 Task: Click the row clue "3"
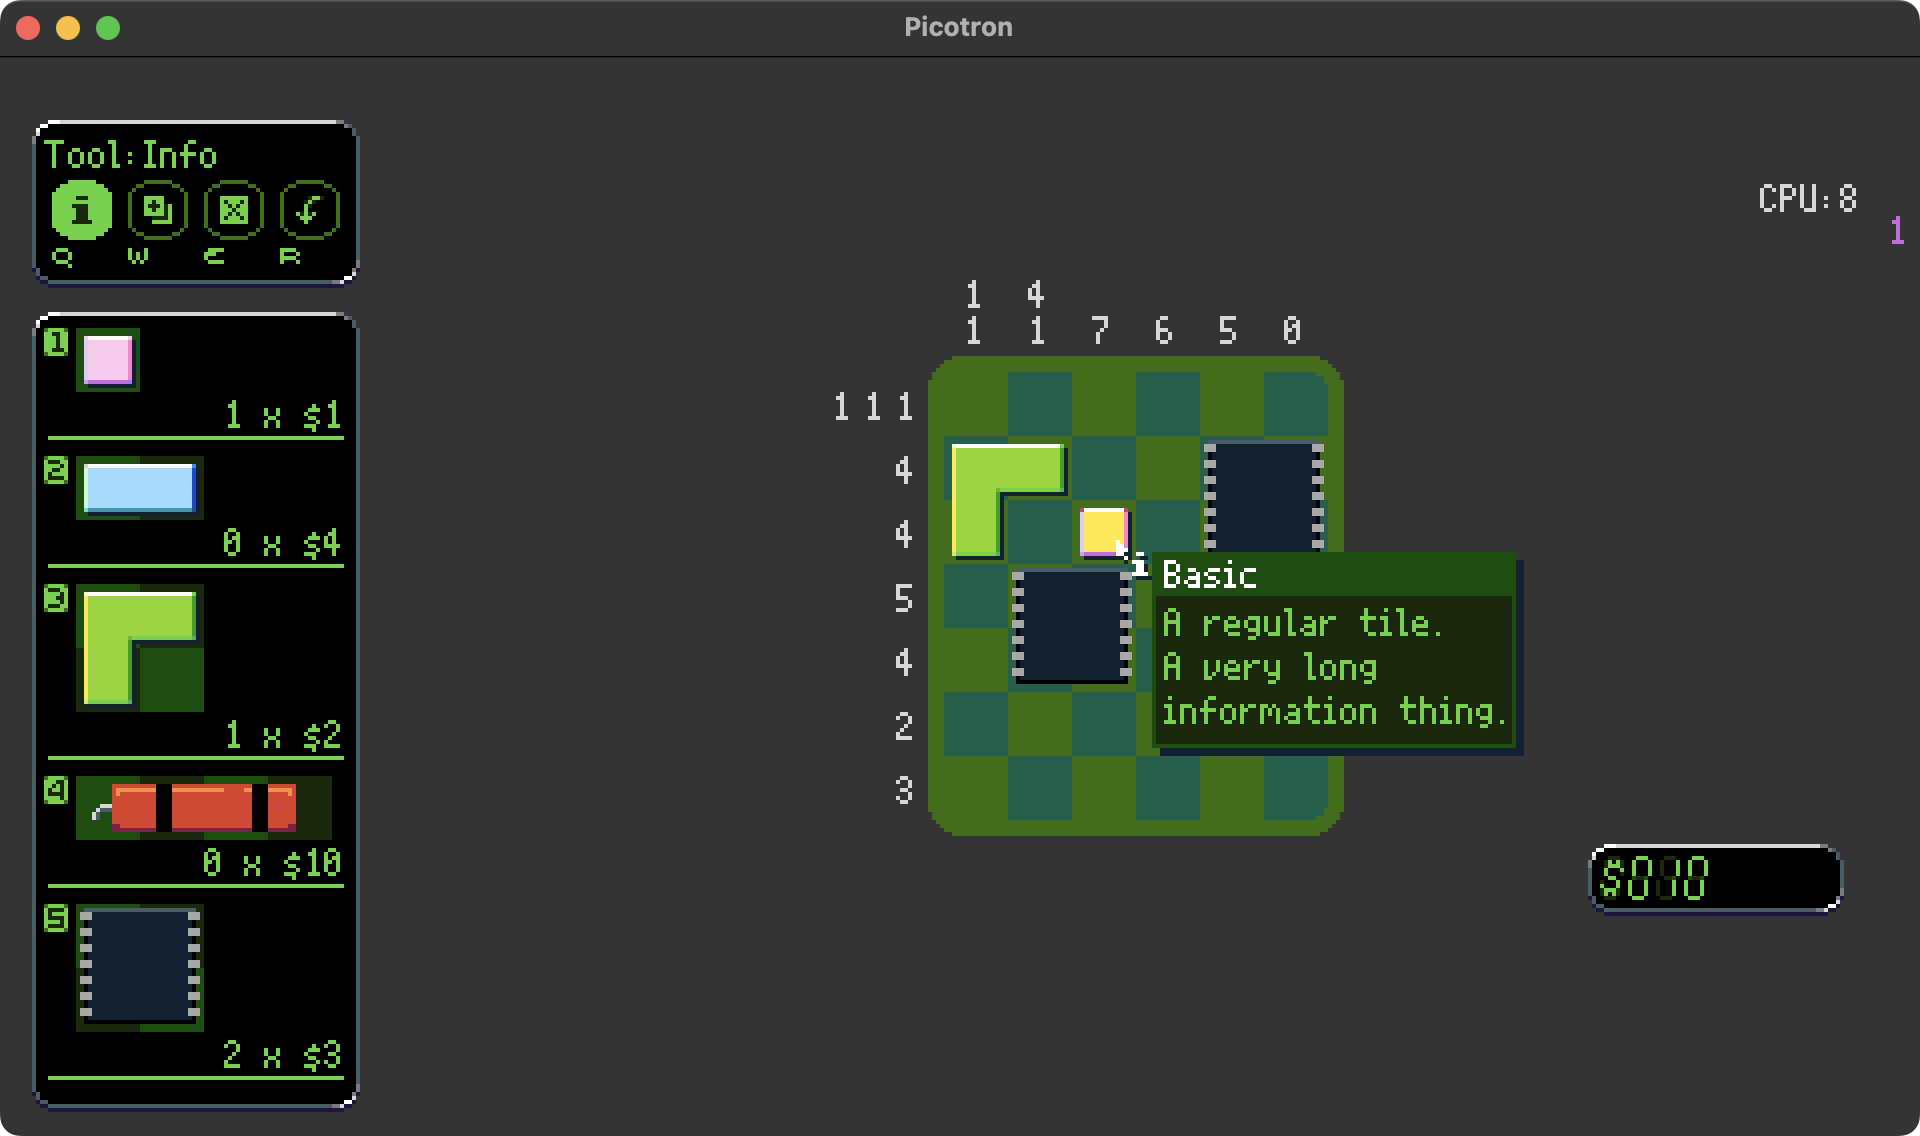[x=904, y=791]
